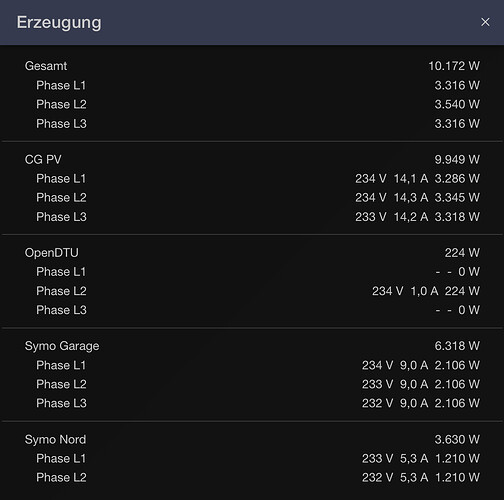
Task: Click the Symo Nord heading
Action: point(55,439)
